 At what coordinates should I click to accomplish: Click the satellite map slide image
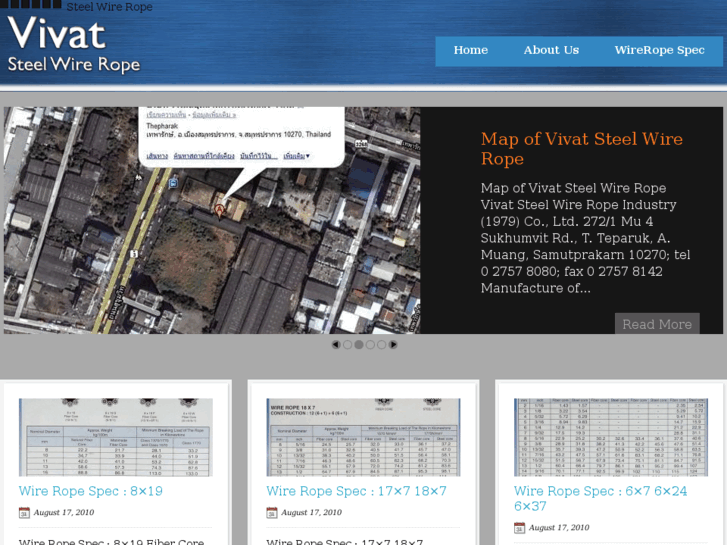(212, 220)
